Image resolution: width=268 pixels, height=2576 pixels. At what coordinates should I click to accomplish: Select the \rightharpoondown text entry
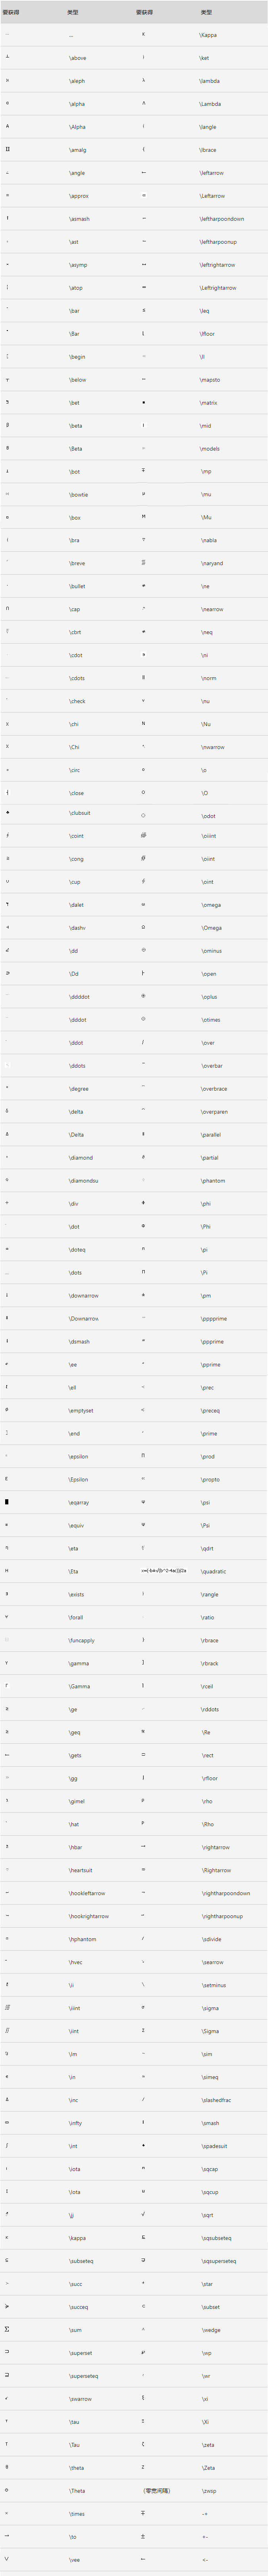coord(225,1893)
